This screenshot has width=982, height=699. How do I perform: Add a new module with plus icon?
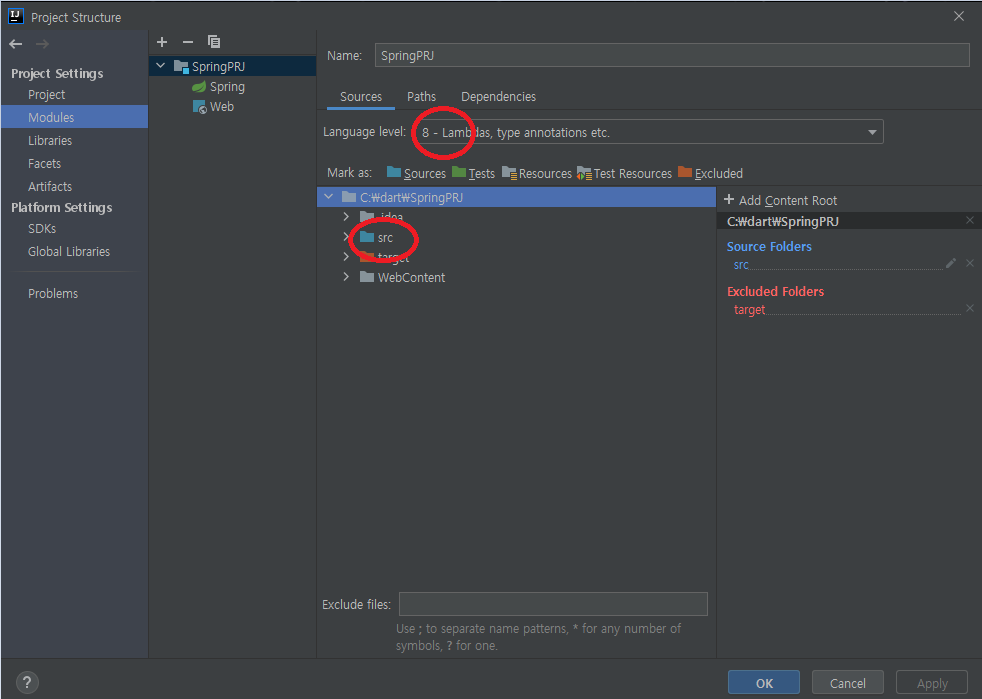[x=162, y=42]
